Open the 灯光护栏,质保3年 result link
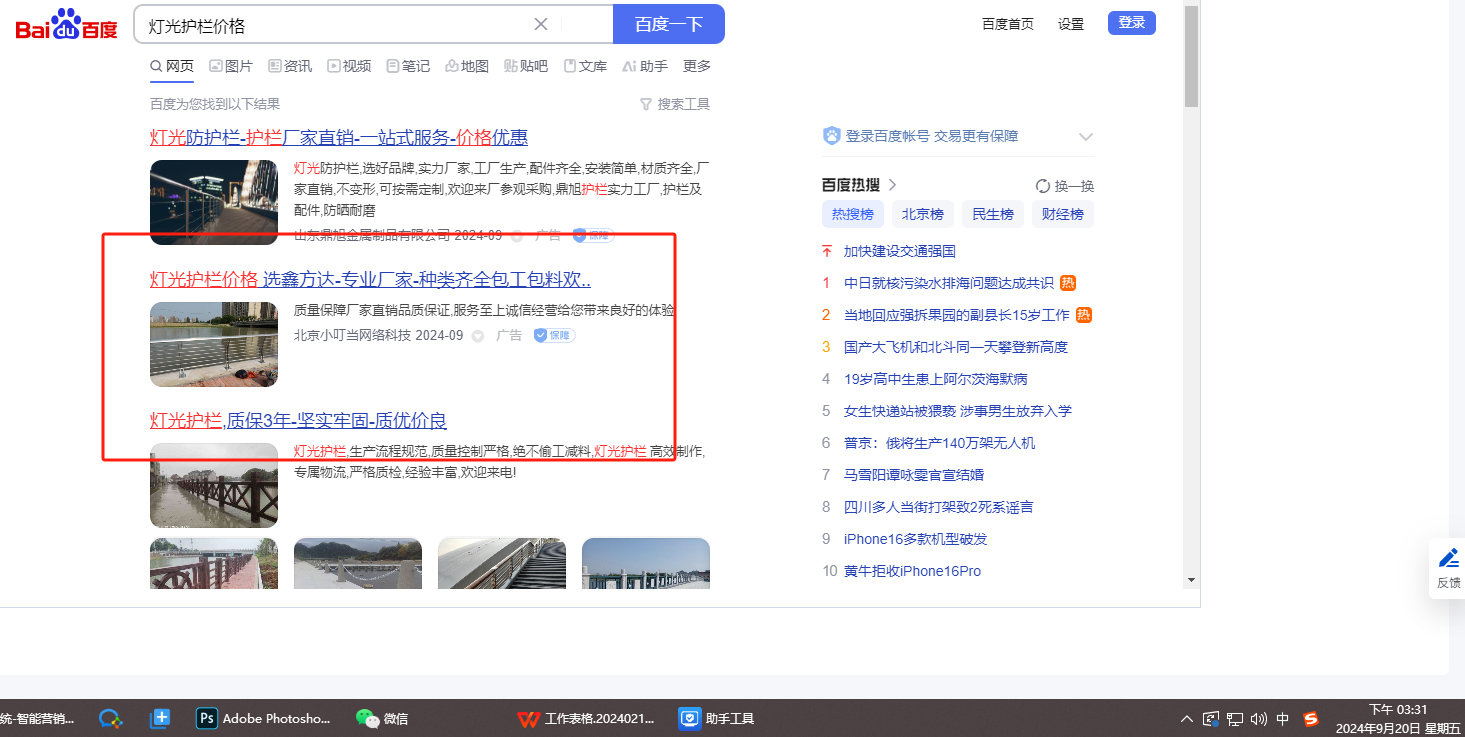 [x=298, y=420]
